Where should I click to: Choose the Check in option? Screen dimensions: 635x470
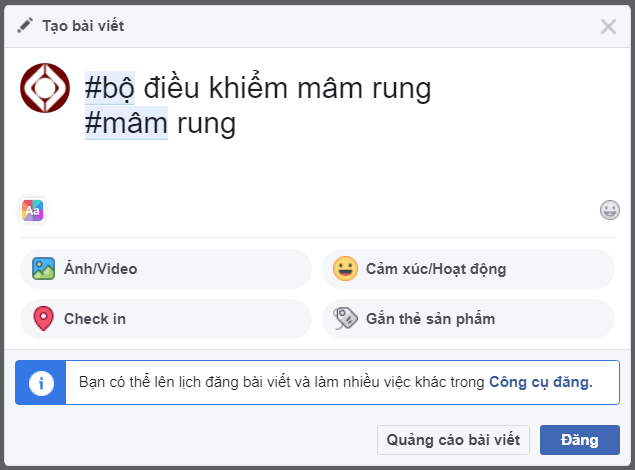(x=95, y=319)
